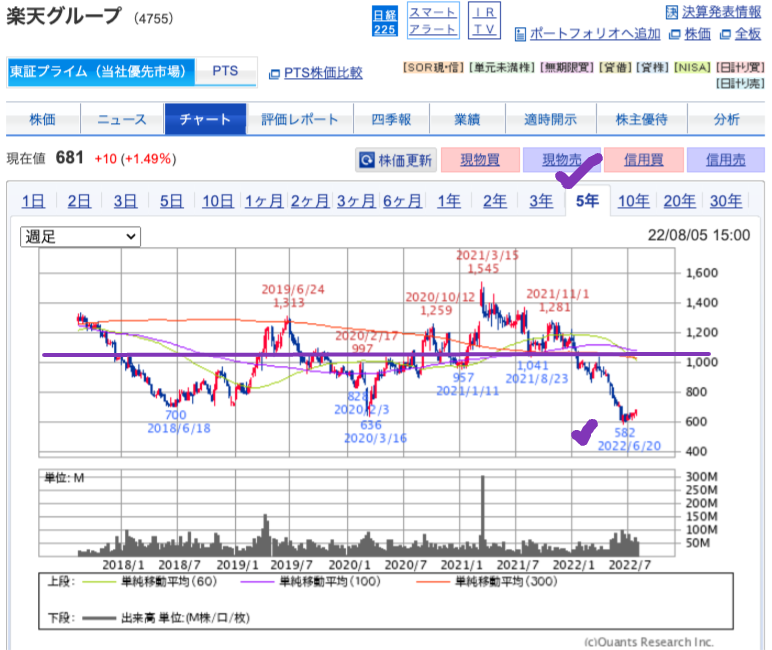Select the 2日 chart period
The width and height of the screenshot is (772, 650).
point(79,201)
